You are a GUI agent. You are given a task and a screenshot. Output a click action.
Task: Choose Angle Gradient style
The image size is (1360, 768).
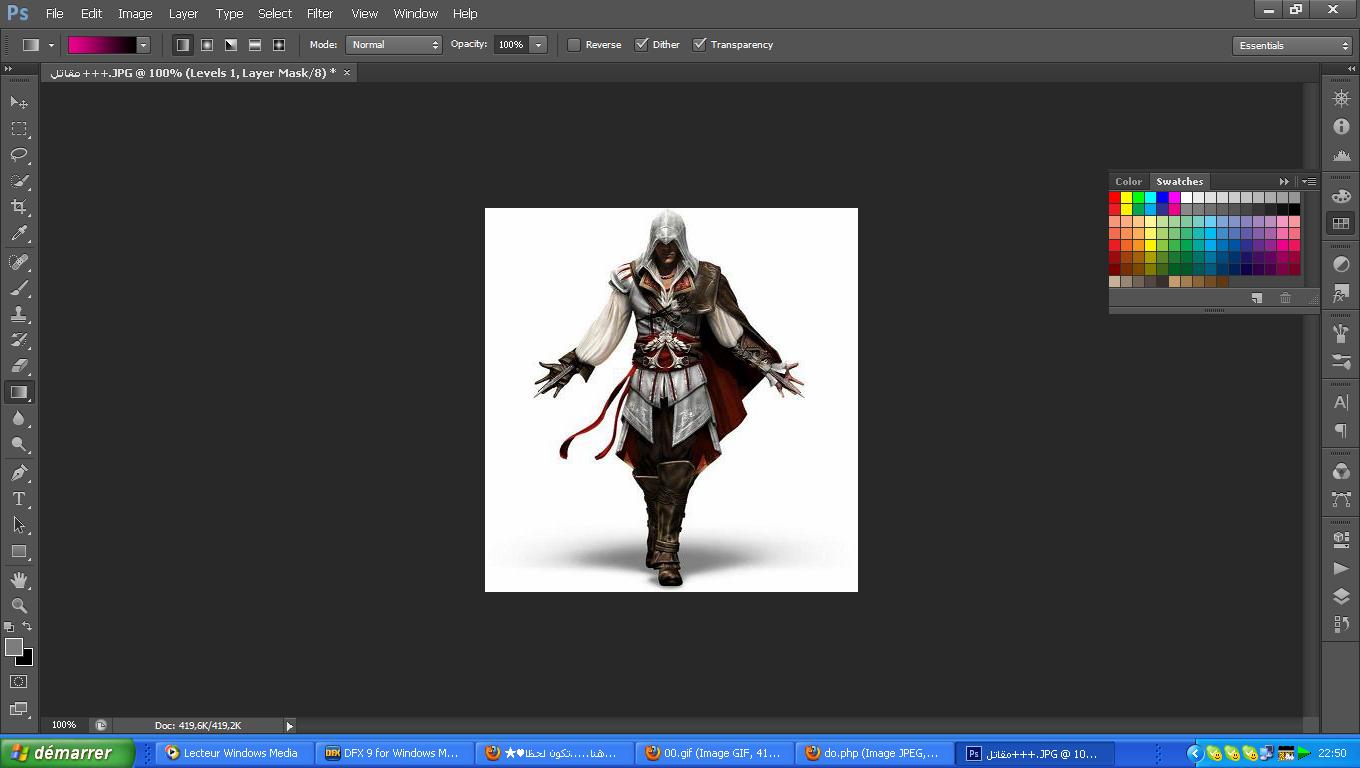click(x=231, y=45)
